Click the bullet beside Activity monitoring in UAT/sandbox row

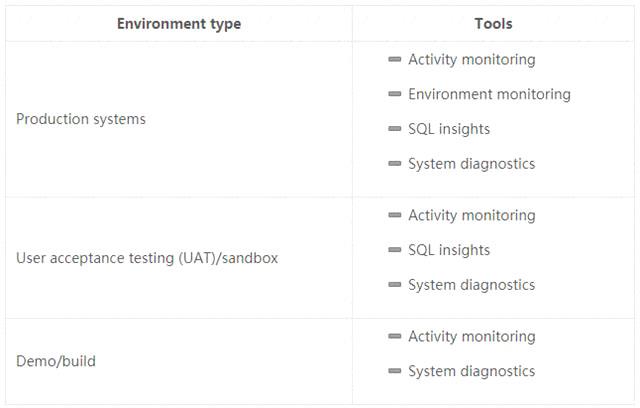pyautogui.click(x=394, y=215)
